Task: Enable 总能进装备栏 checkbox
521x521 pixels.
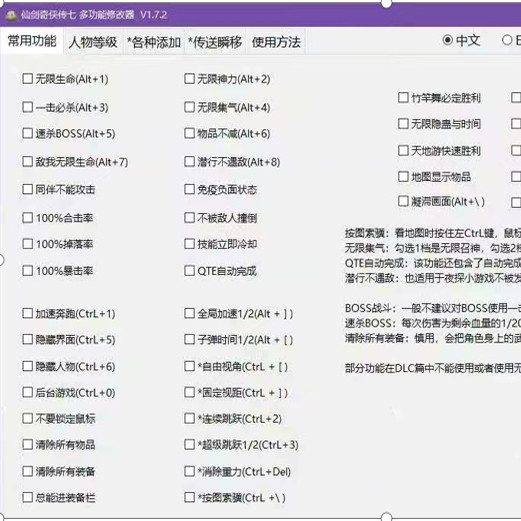Action: pos(27,498)
